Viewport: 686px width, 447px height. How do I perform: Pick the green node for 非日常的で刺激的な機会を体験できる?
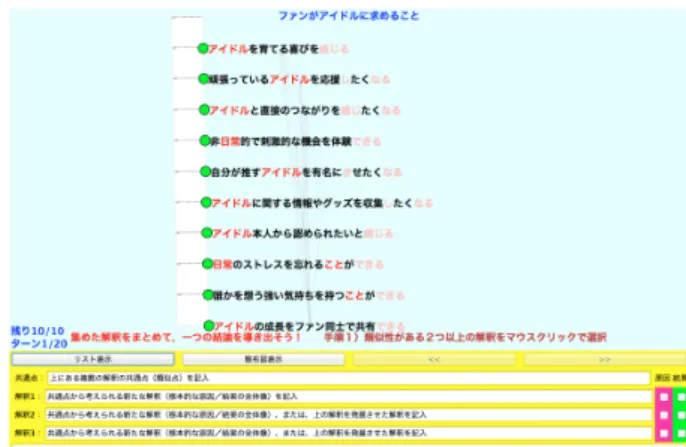point(205,140)
